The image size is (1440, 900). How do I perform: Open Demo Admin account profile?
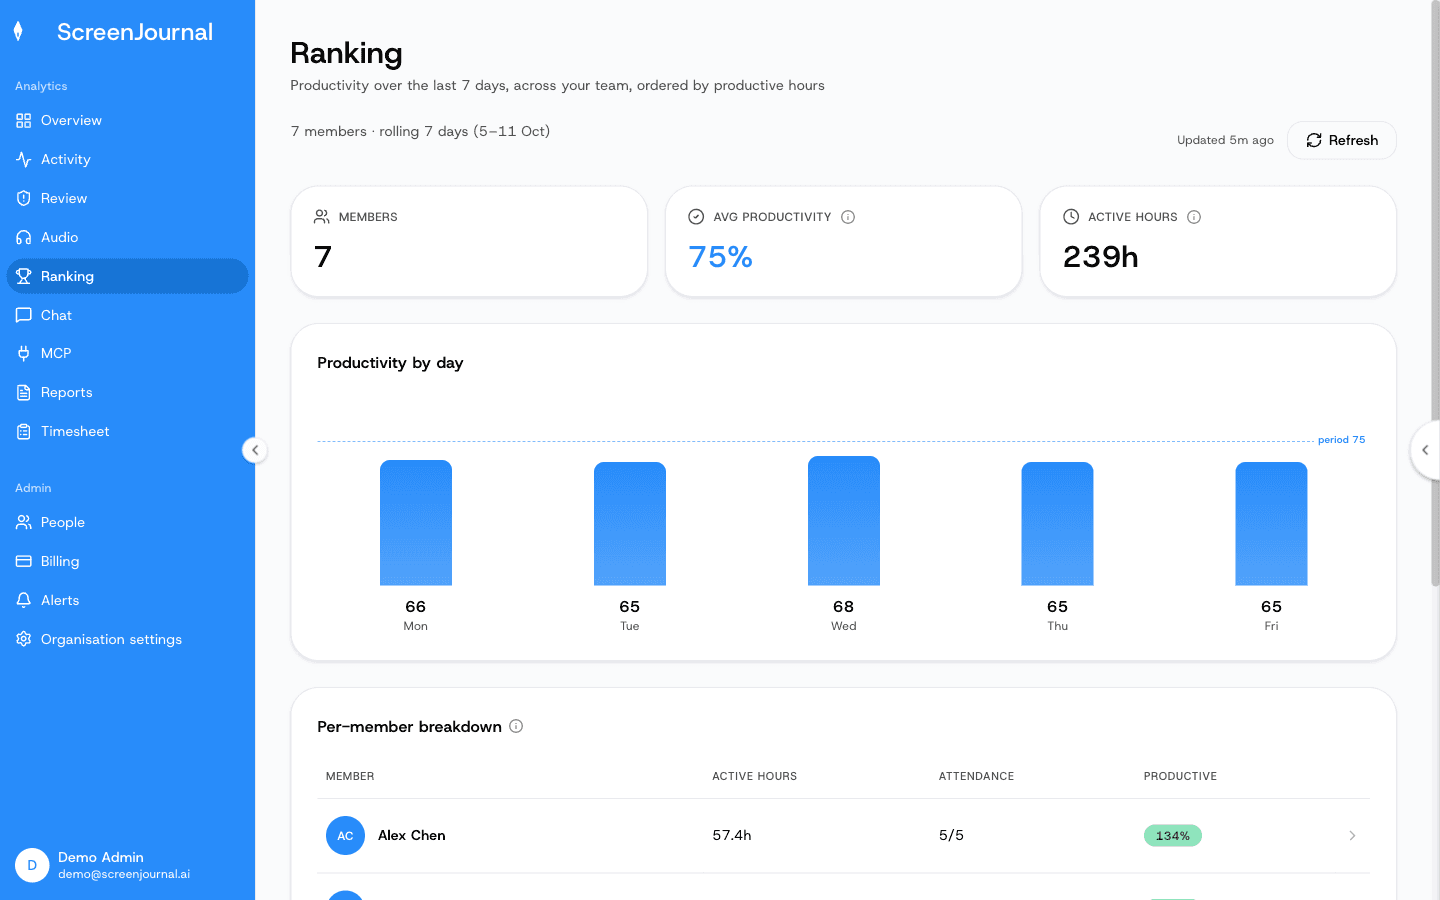(x=127, y=865)
